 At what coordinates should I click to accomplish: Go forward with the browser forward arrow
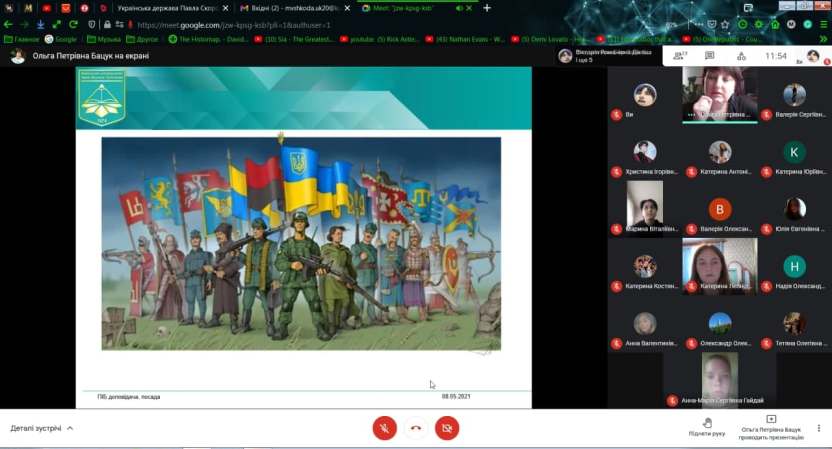click(x=24, y=24)
